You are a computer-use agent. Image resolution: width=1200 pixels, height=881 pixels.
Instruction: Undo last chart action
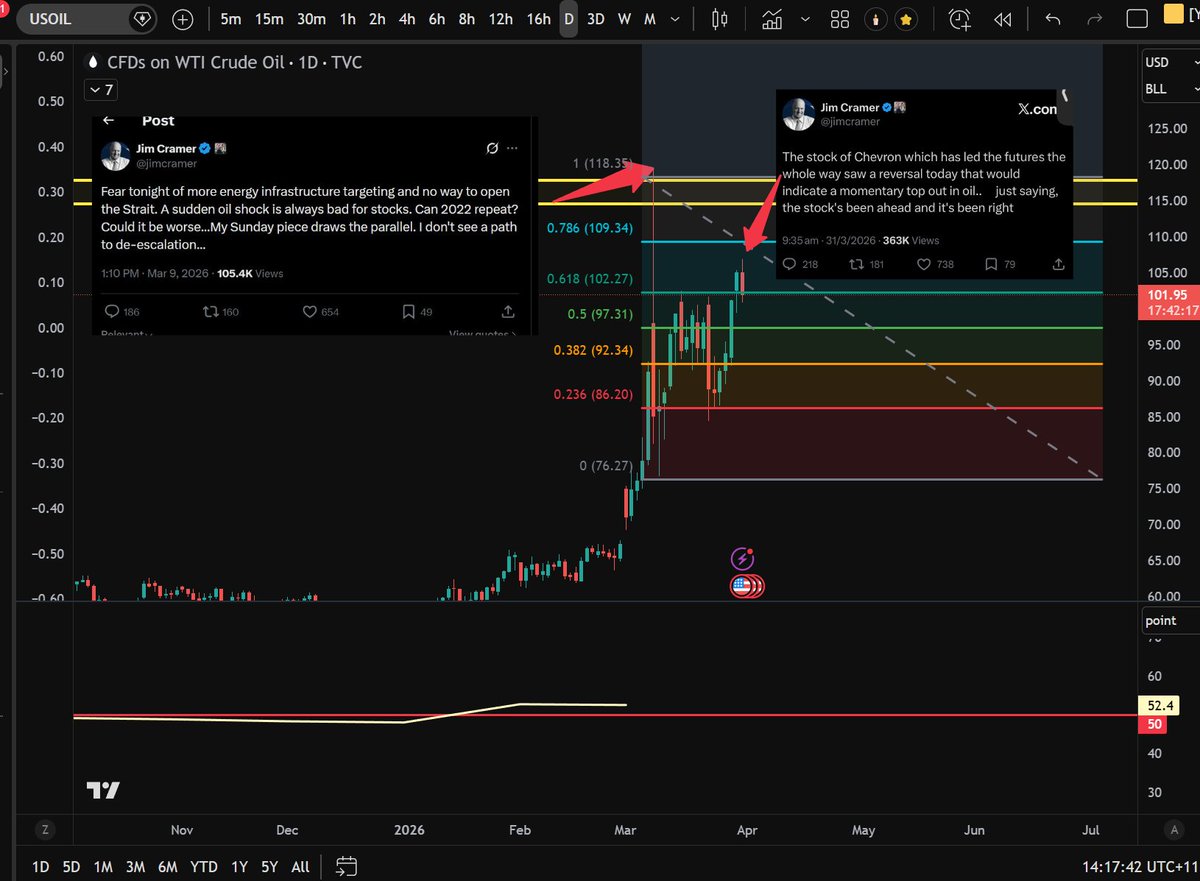click(x=1052, y=19)
